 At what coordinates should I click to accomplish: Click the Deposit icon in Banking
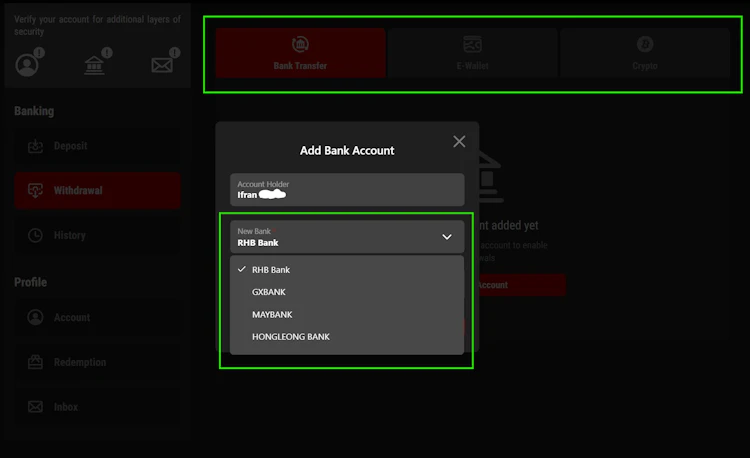[x=35, y=146]
